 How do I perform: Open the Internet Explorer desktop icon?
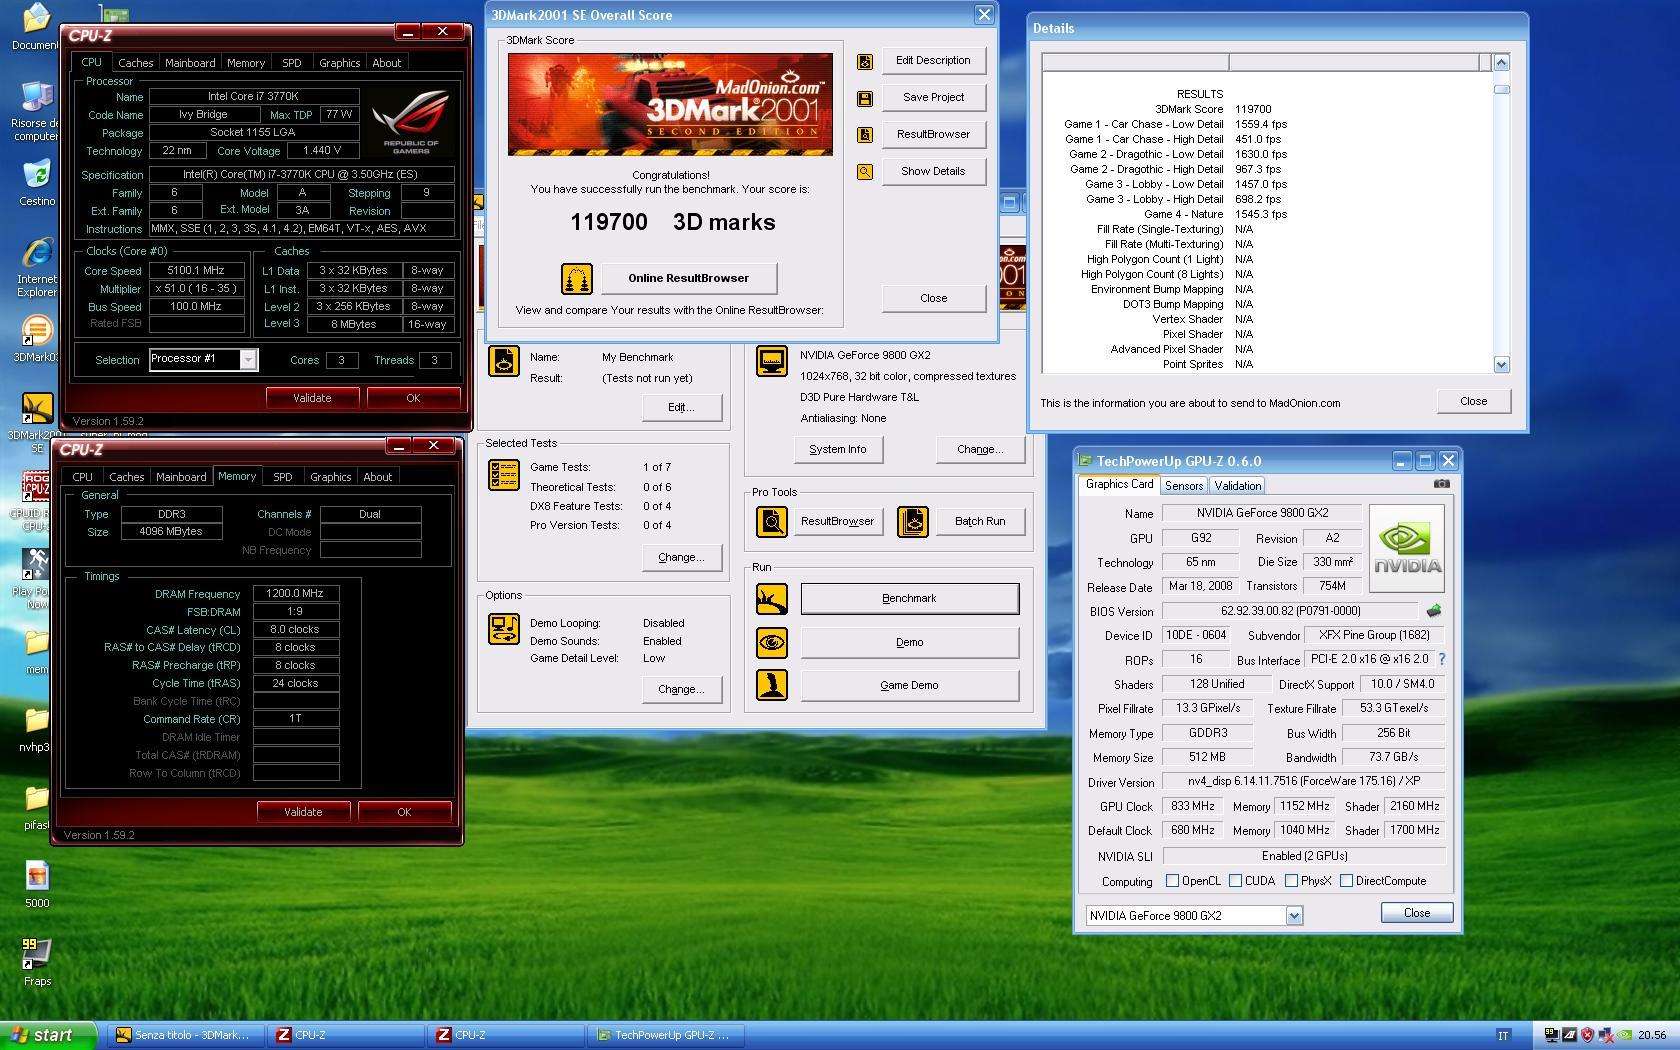[37, 267]
